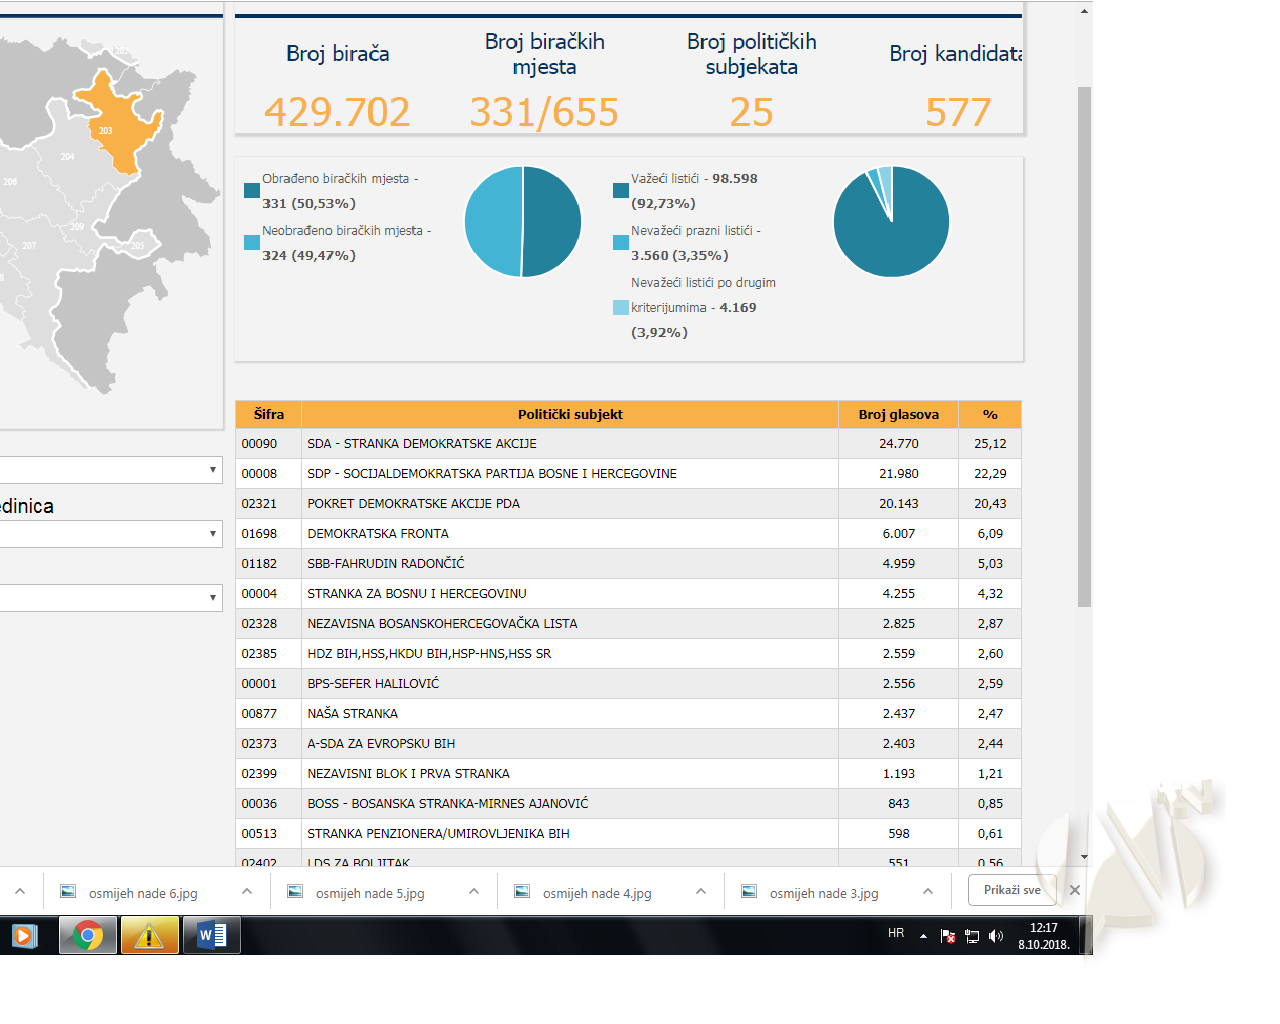Open downloaded file osmijeh nade 4.jpg
The height and width of the screenshot is (1024, 1280).
coord(596,893)
